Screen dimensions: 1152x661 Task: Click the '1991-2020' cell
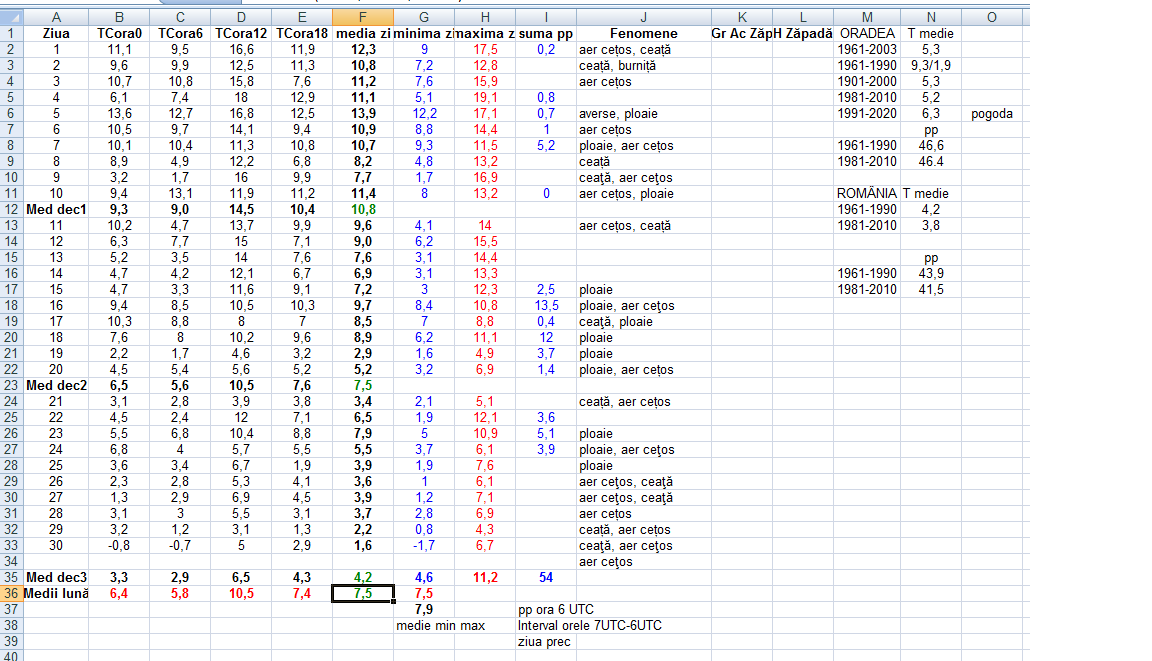867,114
